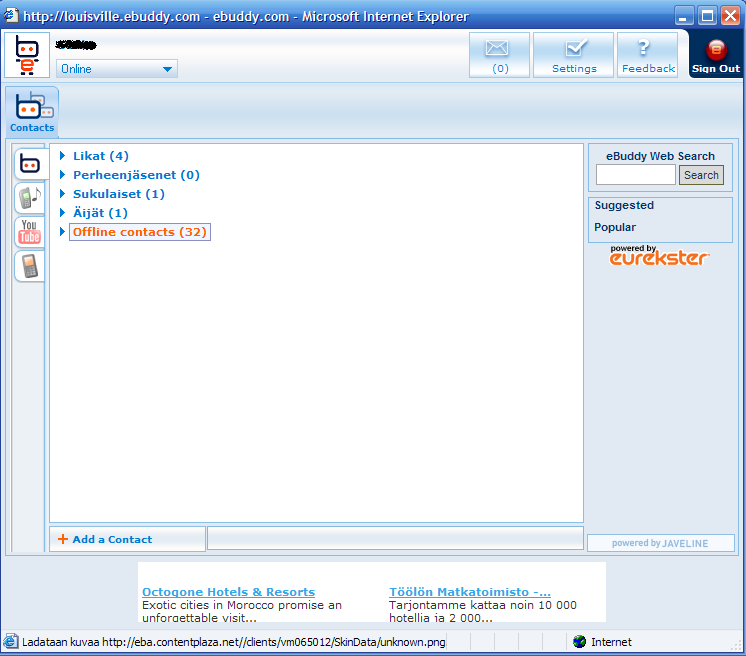Expand the Perheenjäsenet group arrow
Screen dimensions: 746x656
coord(62,175)
